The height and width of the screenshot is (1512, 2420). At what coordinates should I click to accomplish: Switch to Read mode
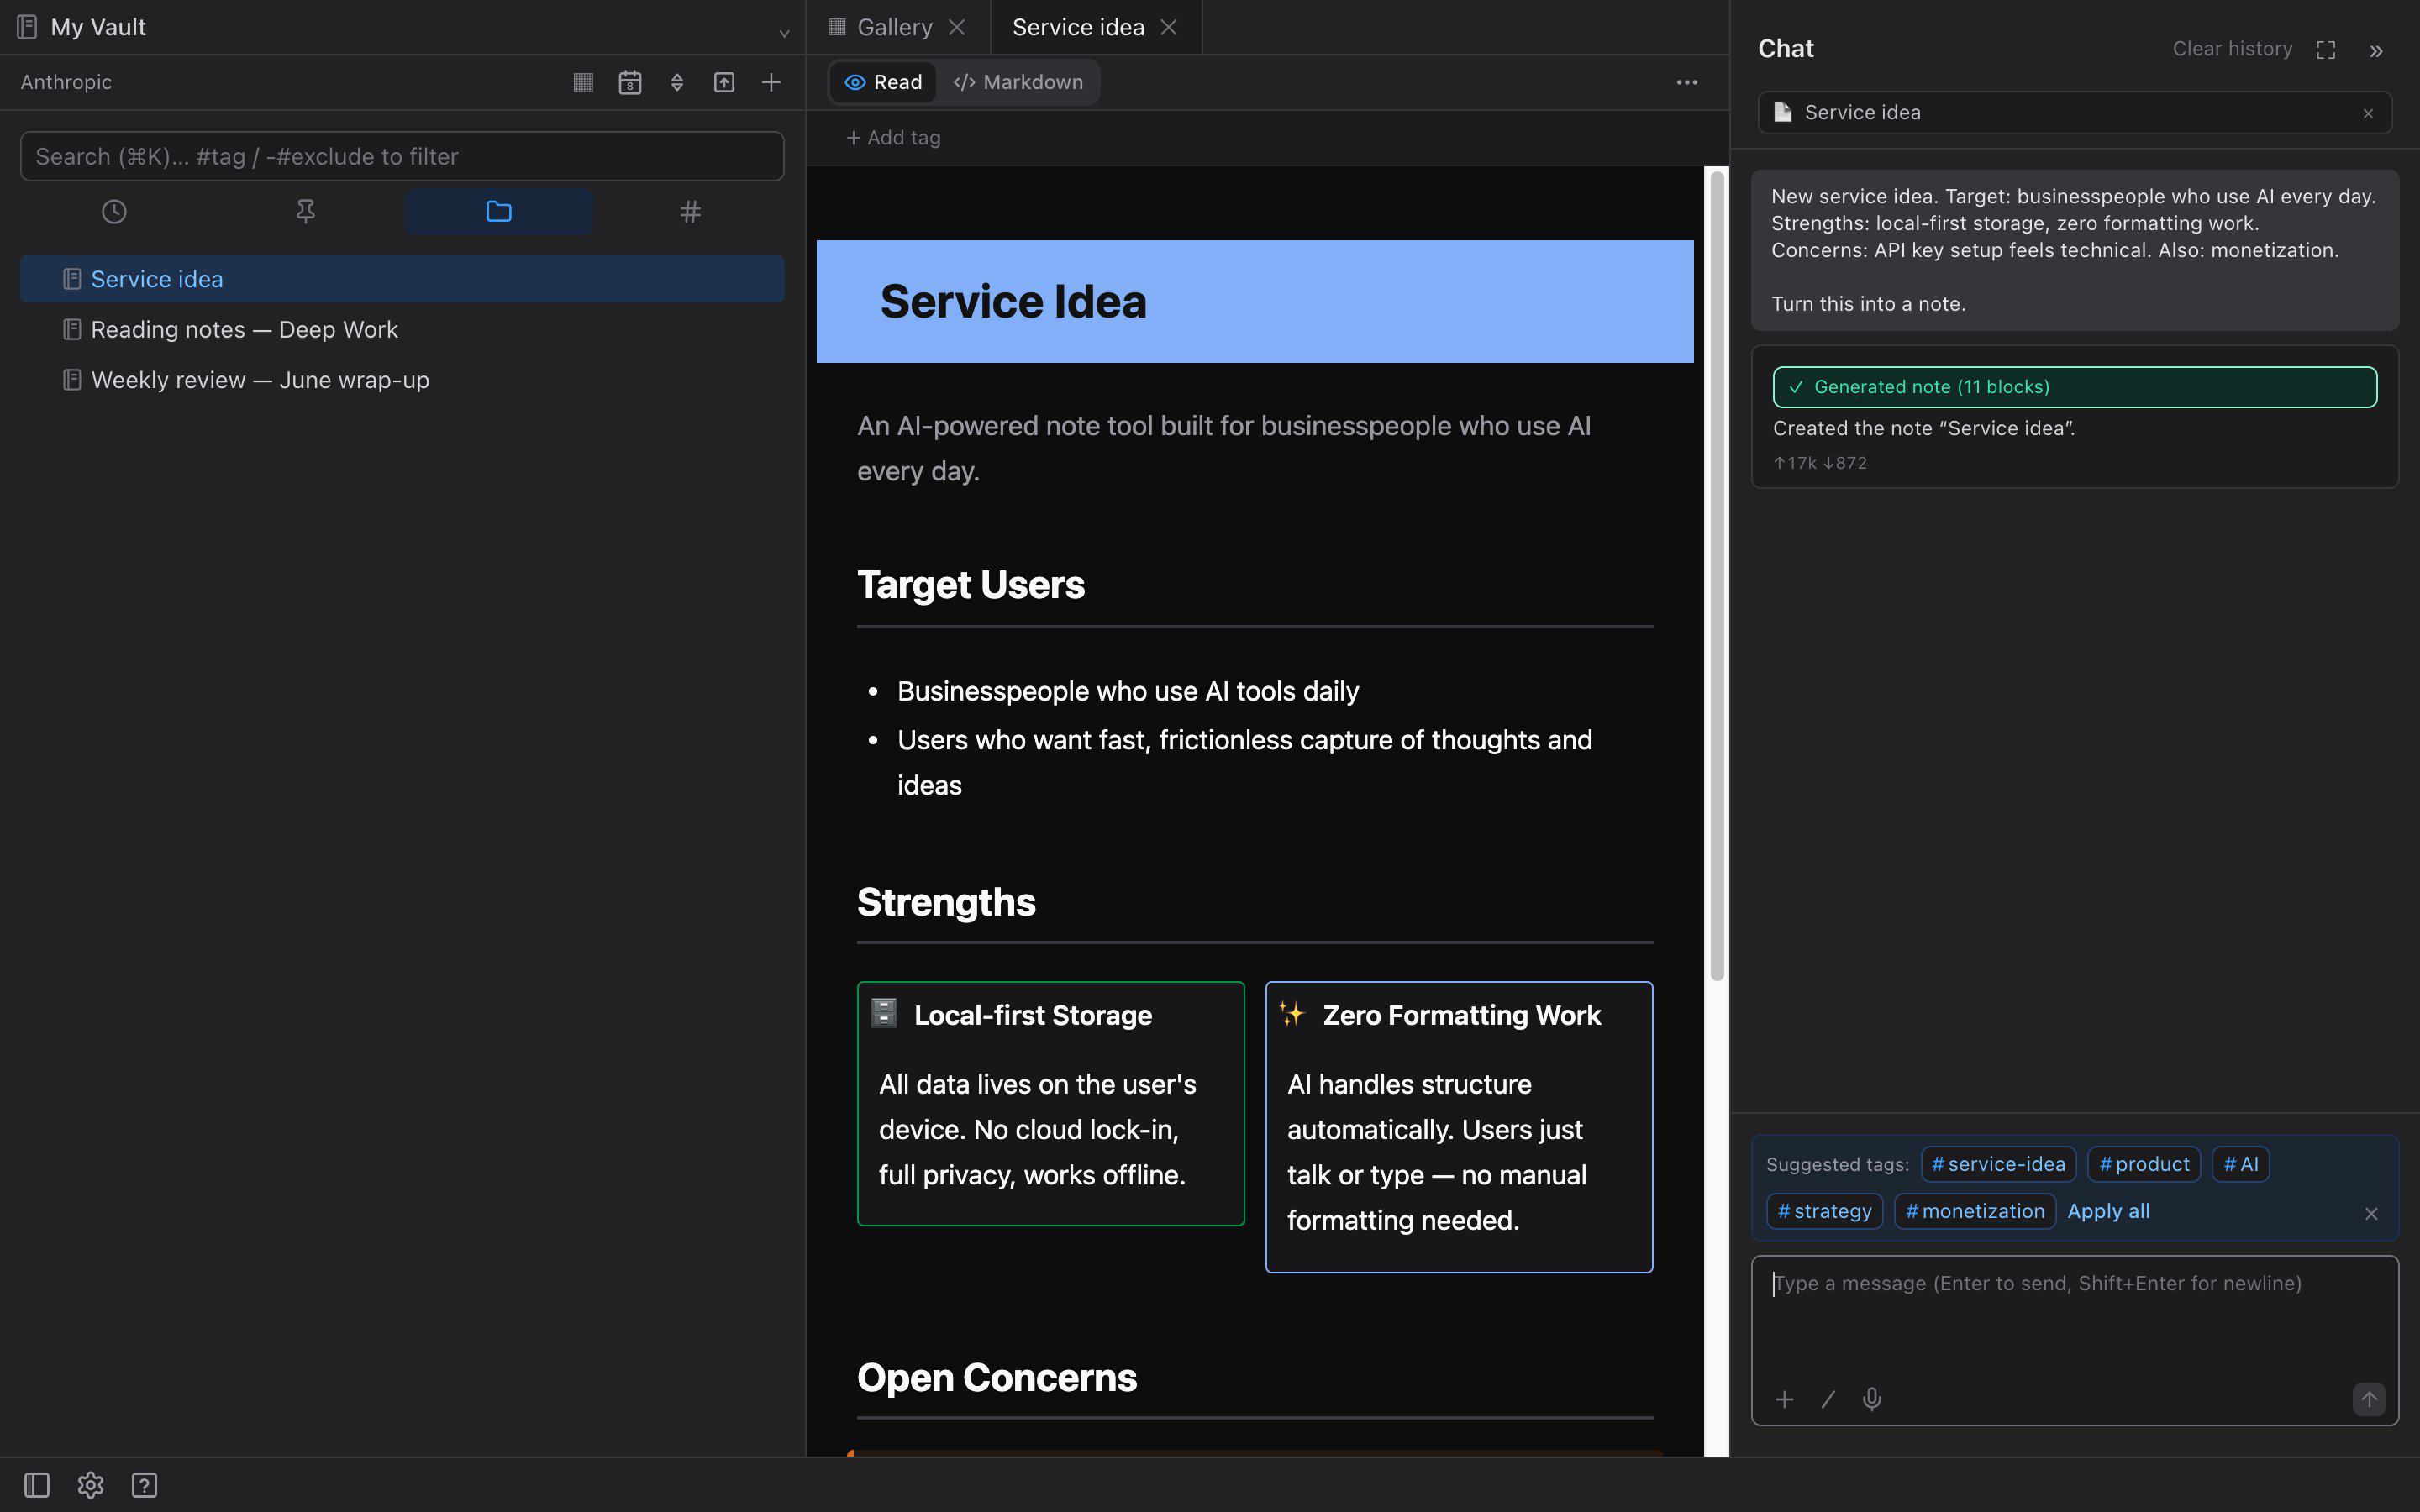click(x=883, y=82)
